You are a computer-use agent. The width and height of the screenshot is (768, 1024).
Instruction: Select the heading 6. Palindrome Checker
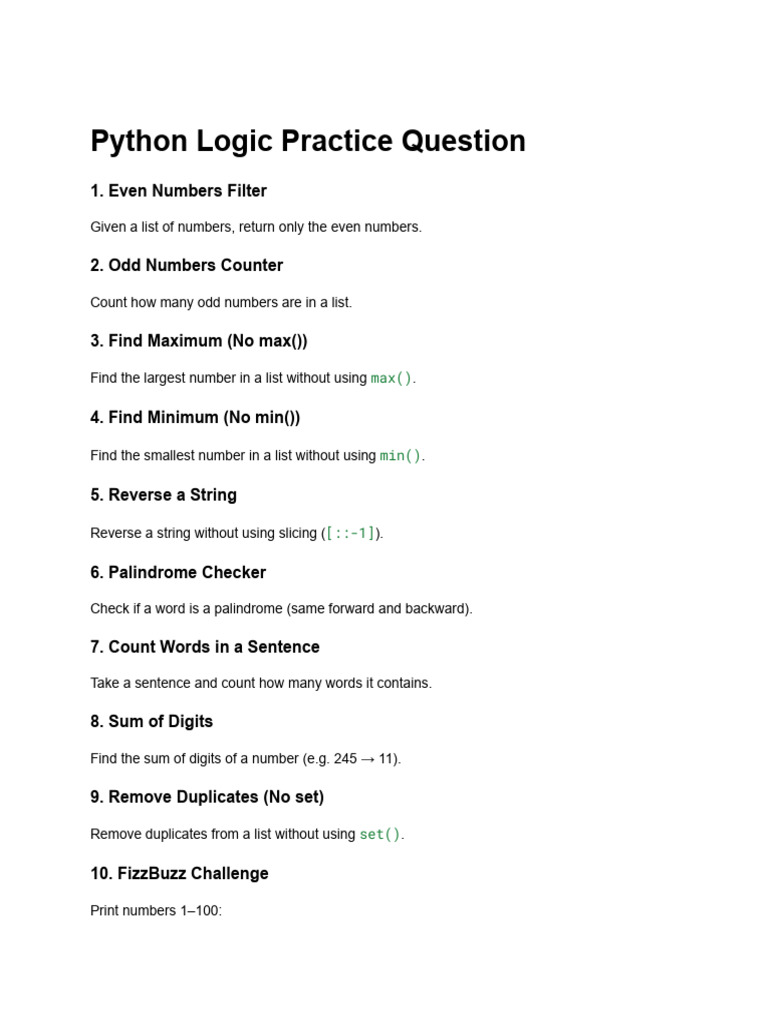(x=178, y=572)
